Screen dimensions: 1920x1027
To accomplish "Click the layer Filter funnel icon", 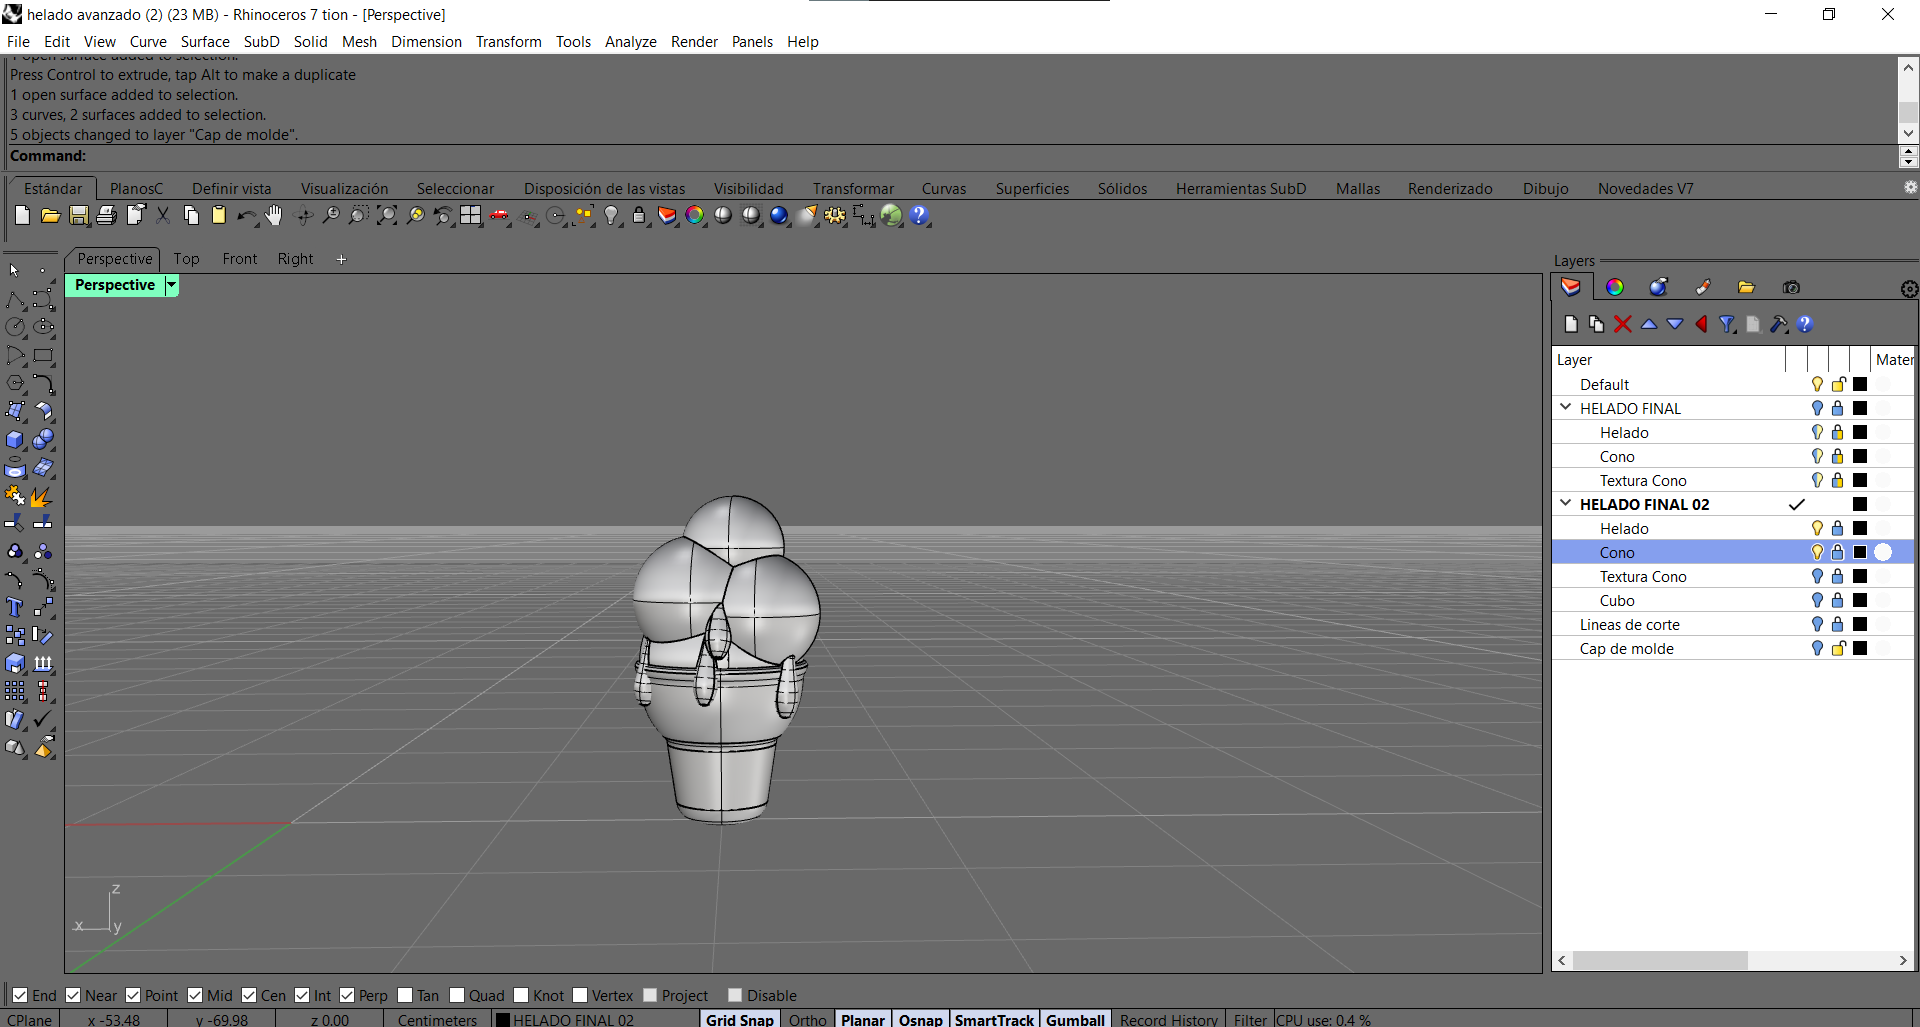I will (1727, 324).
